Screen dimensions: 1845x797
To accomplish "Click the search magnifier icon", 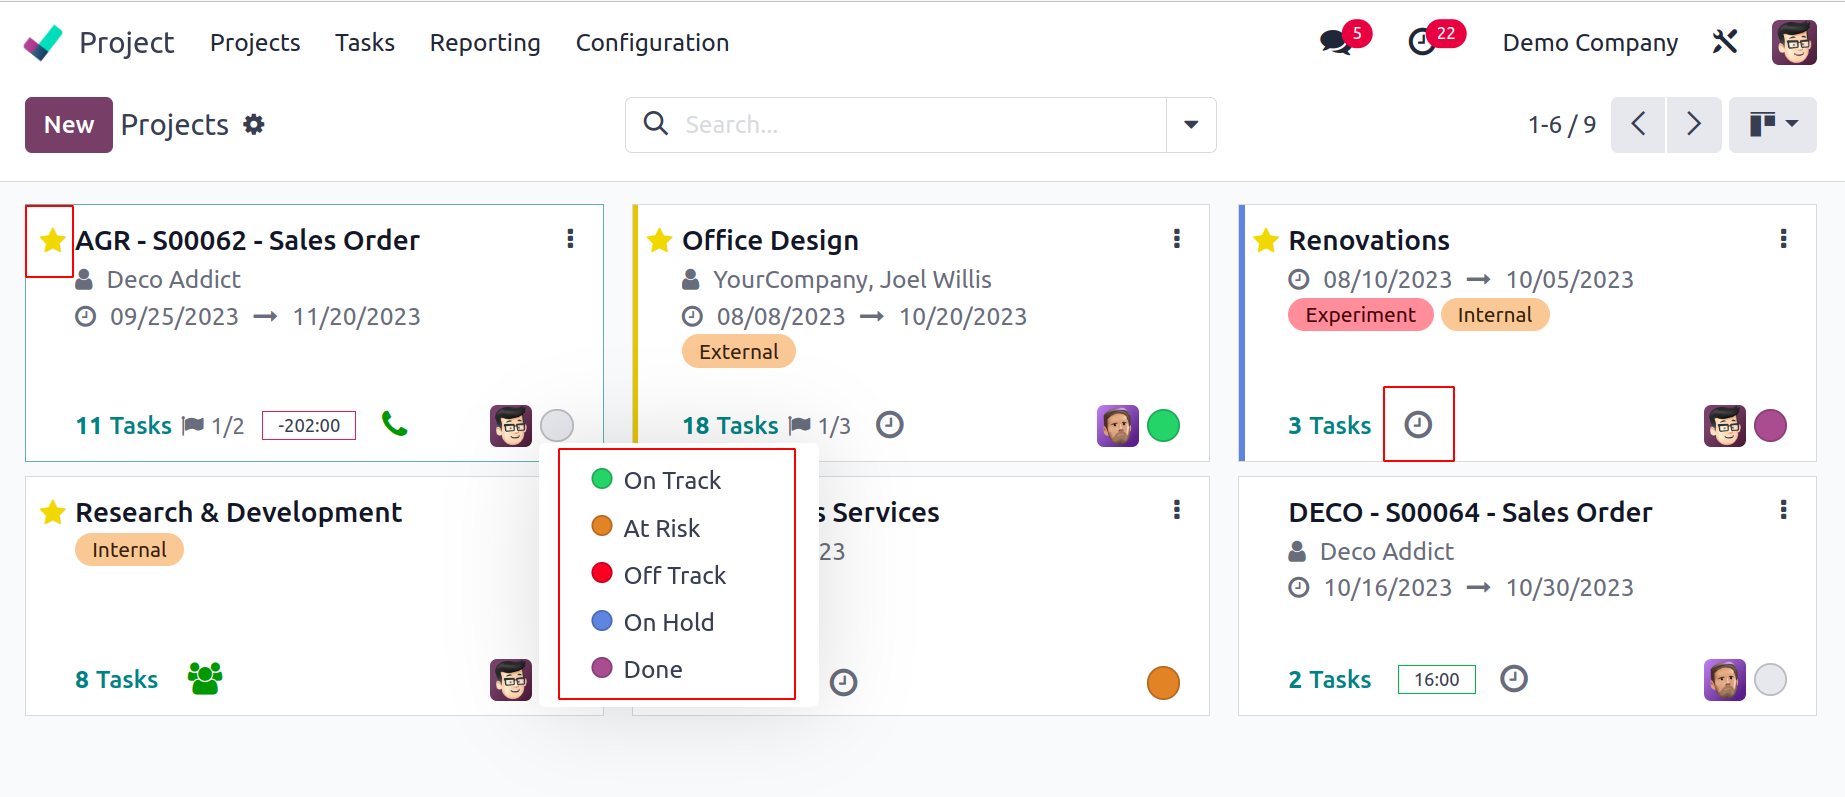I will 656,123.
